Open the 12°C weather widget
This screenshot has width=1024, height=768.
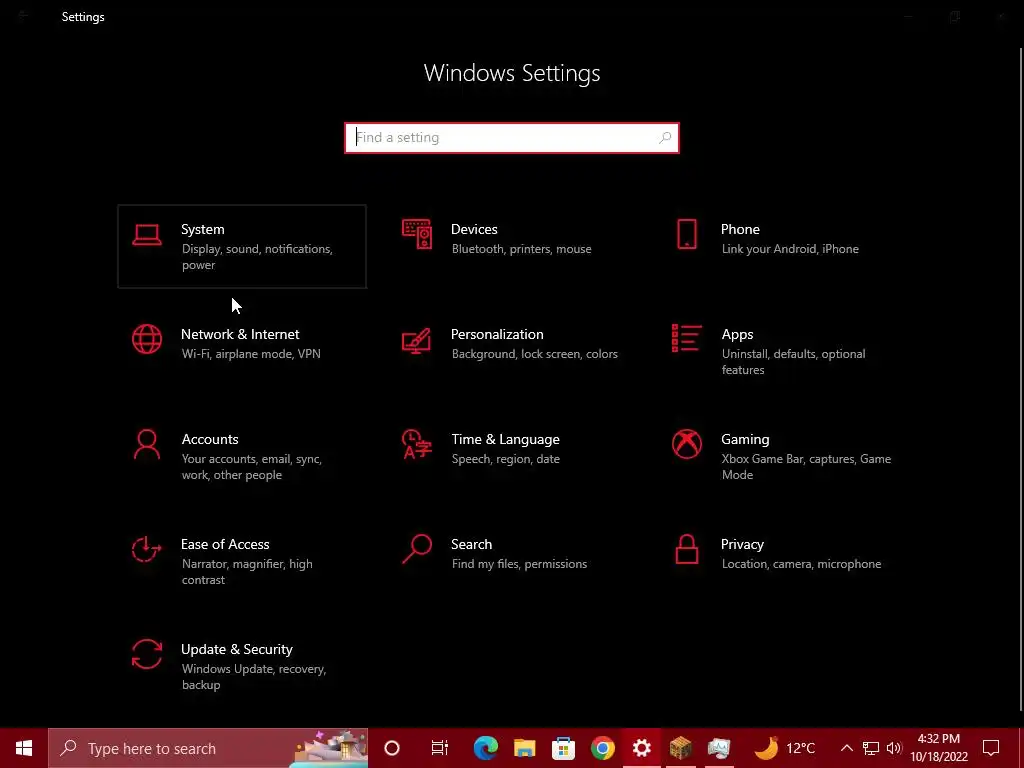[784, 748]
